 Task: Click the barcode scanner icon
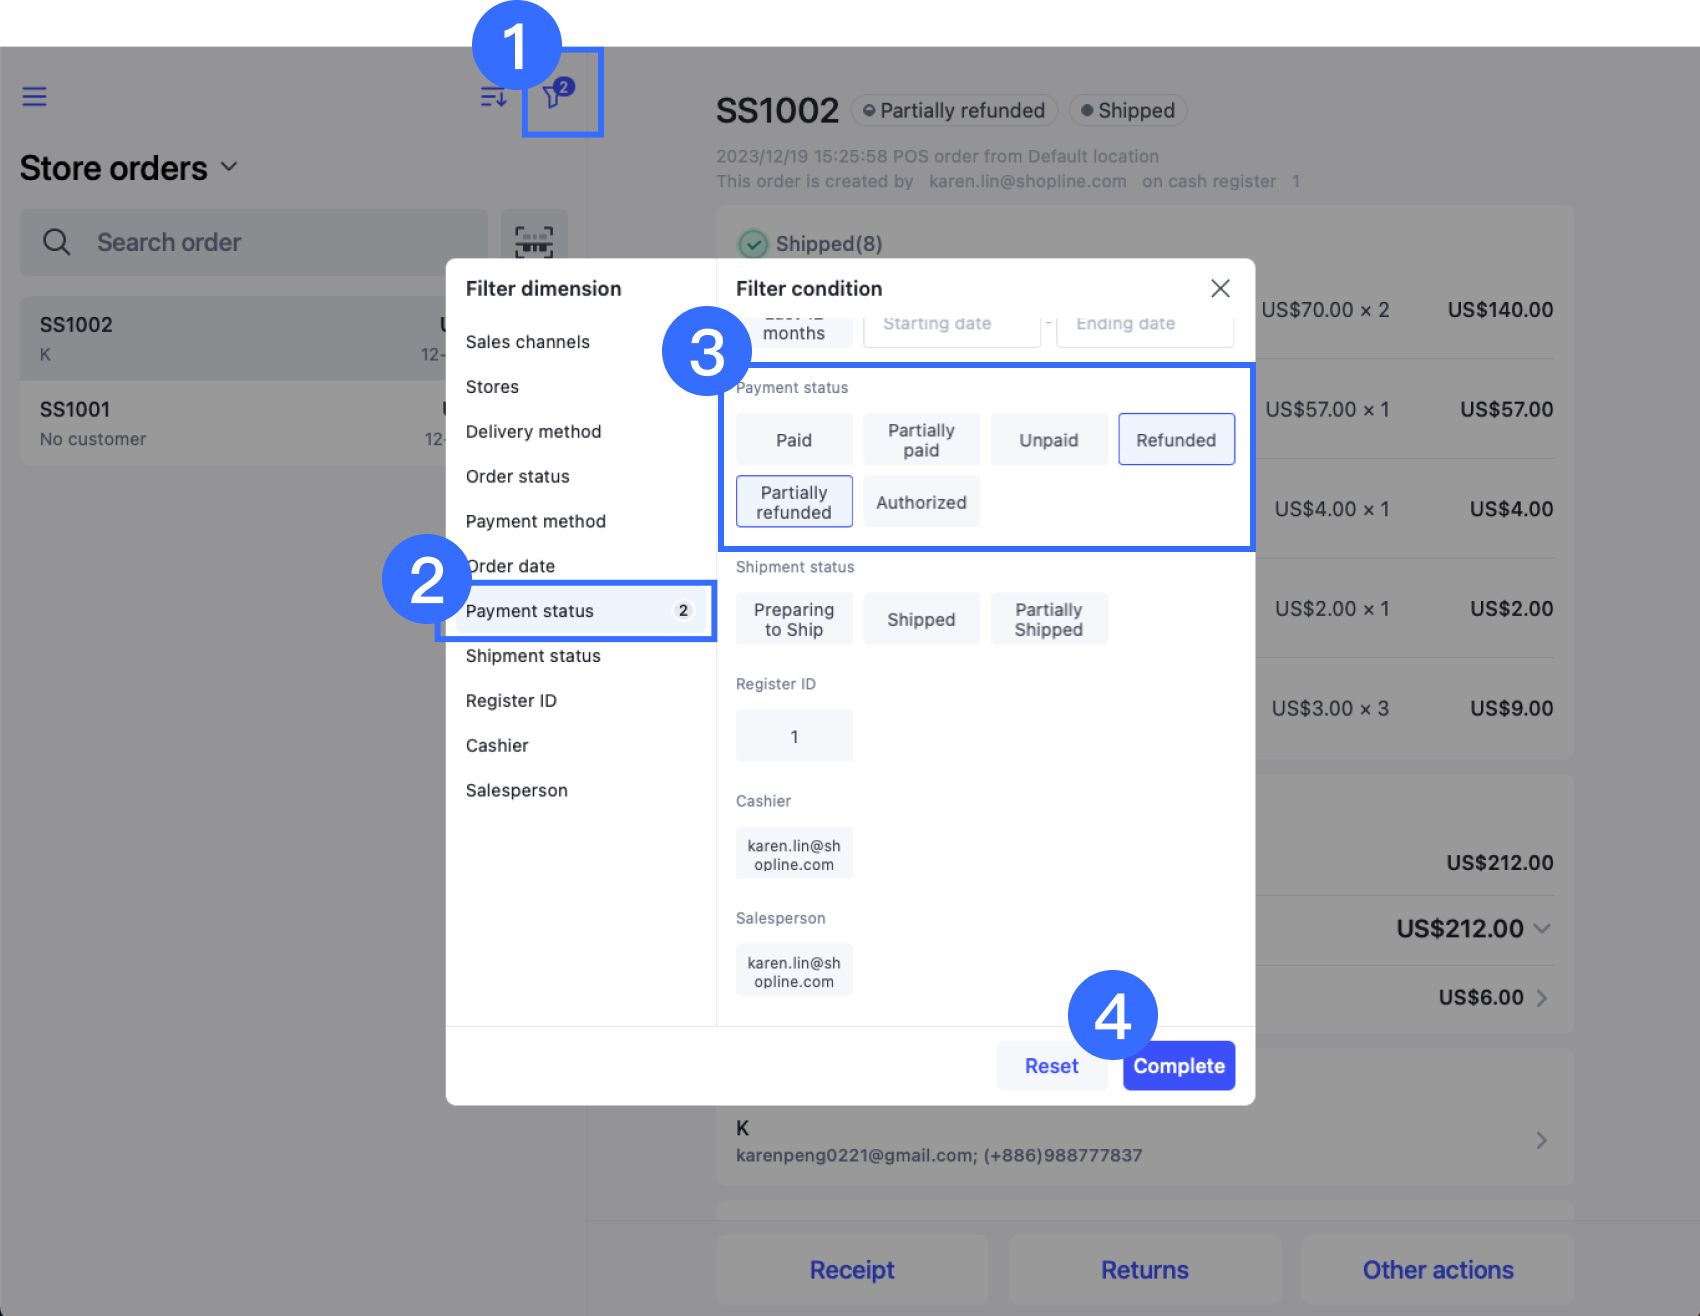coord(534,241)
